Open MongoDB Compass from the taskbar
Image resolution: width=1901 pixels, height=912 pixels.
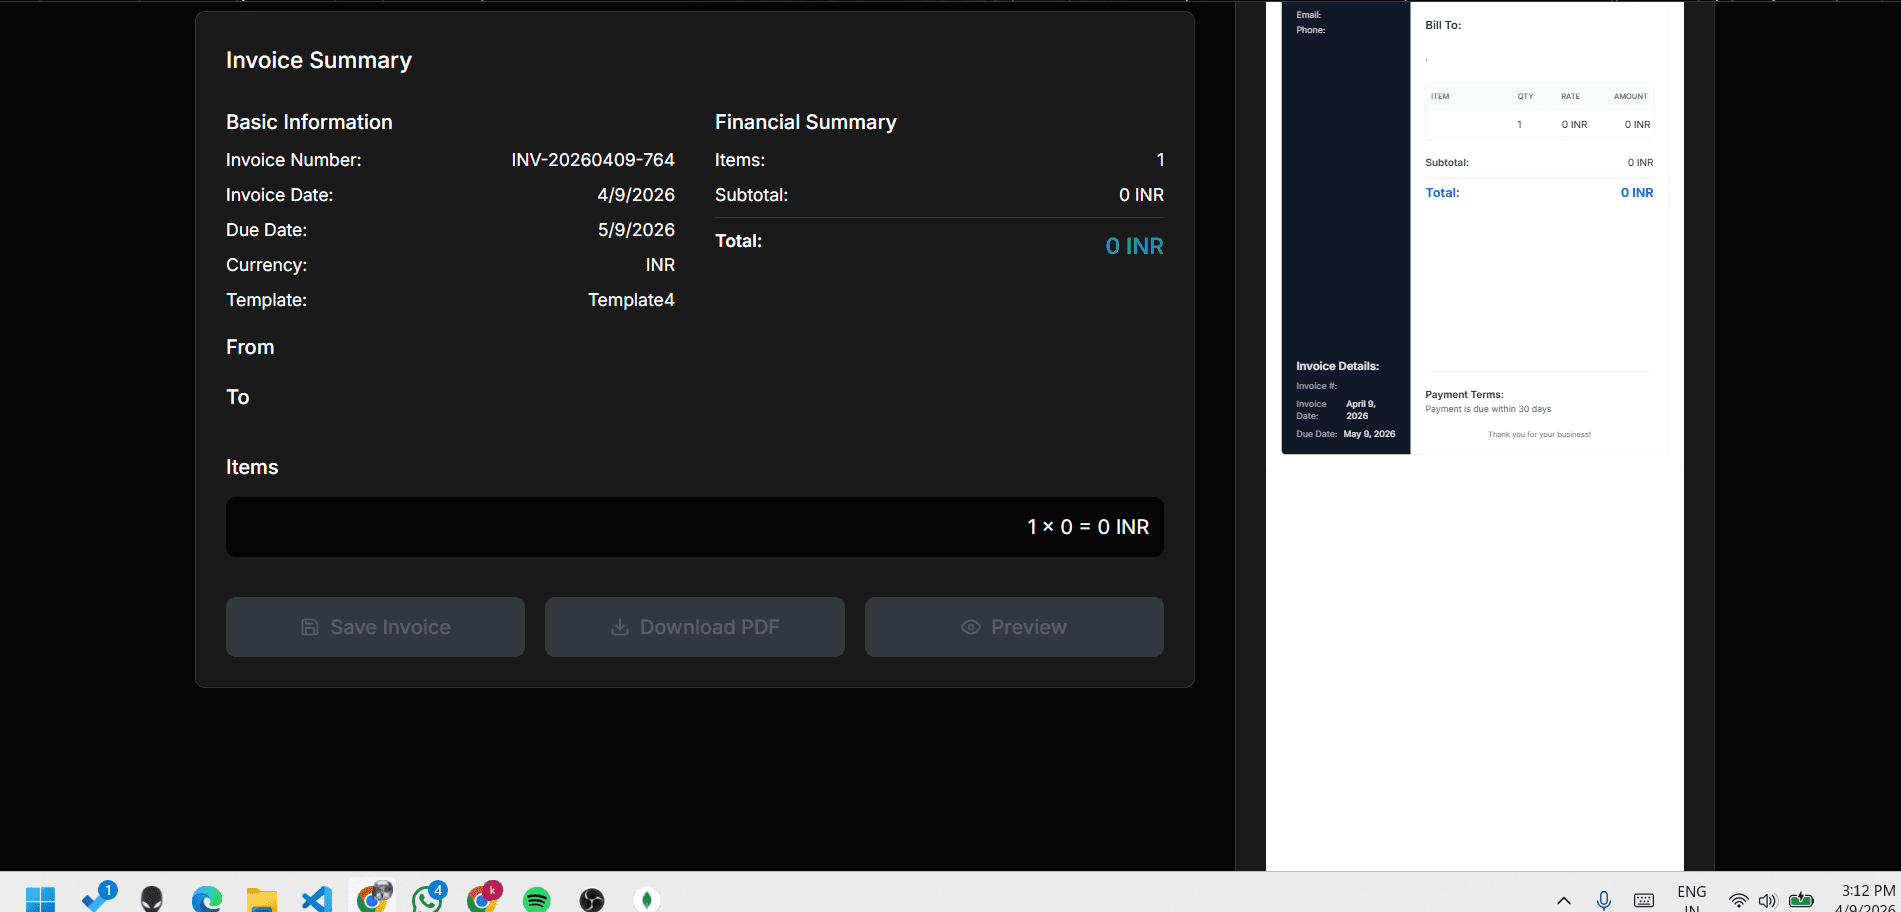point(647,899)
